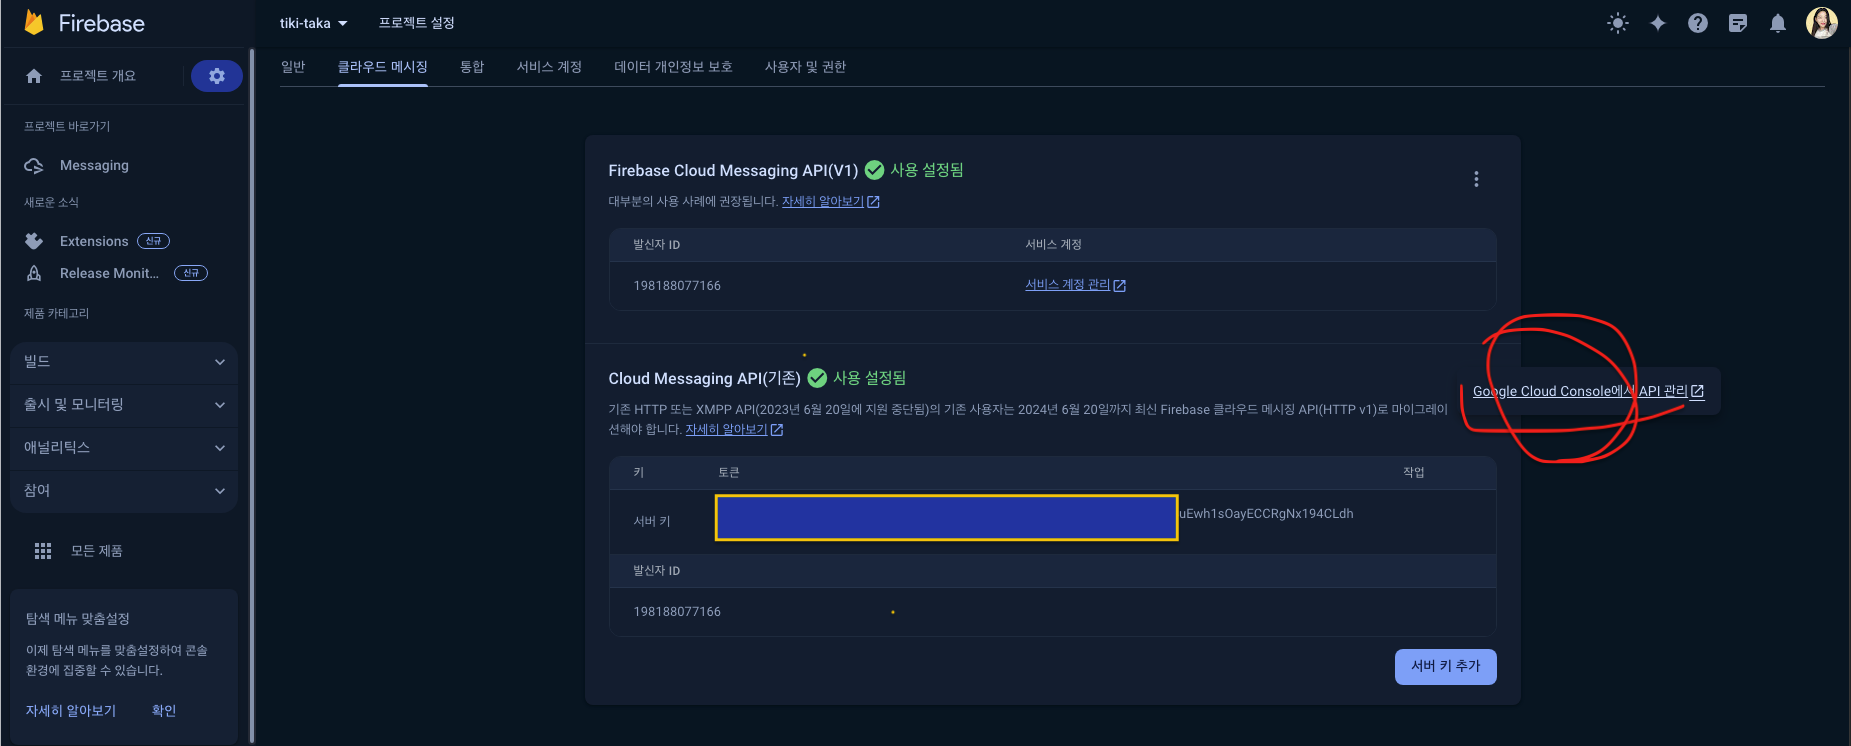The width and height of the screenshot is (1851, 746).
Task: Toggle light/dark theme sun icon
Action: [x=1618, y=23]
